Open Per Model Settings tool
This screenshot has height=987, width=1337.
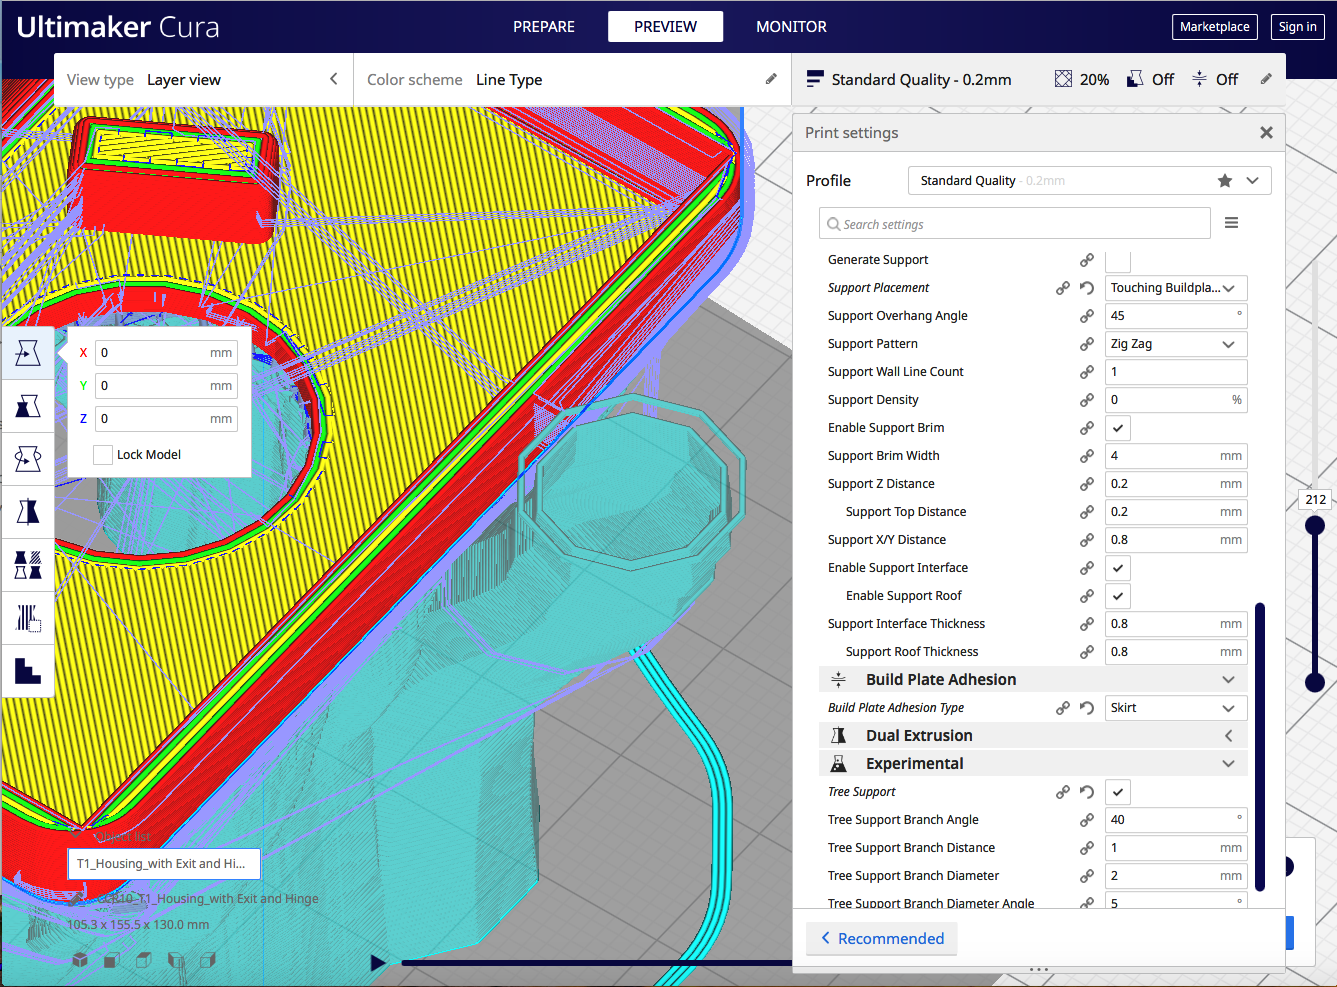pos(28,565)
